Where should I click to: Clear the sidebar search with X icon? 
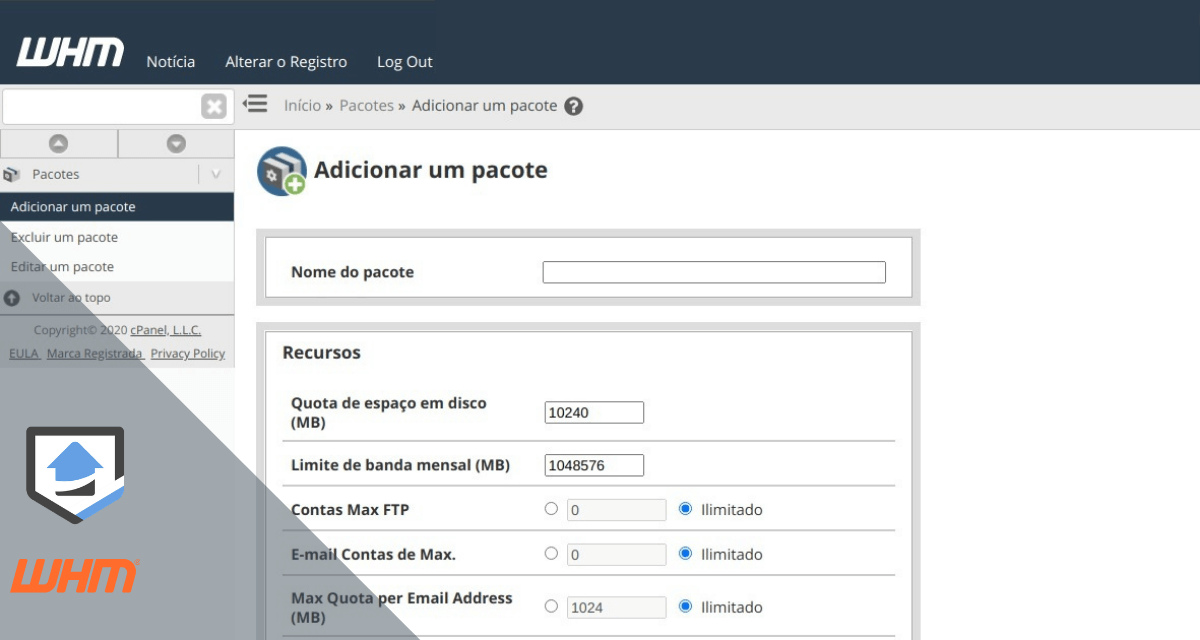point(214,106)
